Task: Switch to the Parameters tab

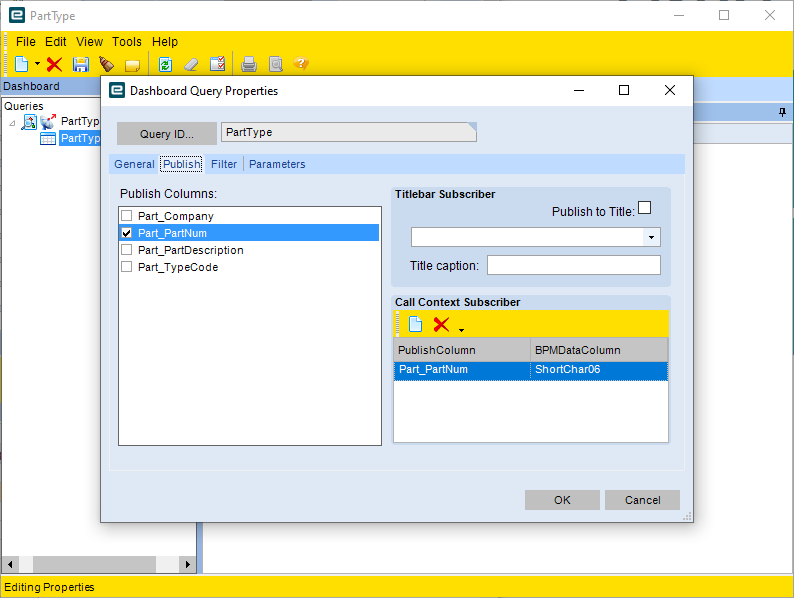Action: [277, 164]
